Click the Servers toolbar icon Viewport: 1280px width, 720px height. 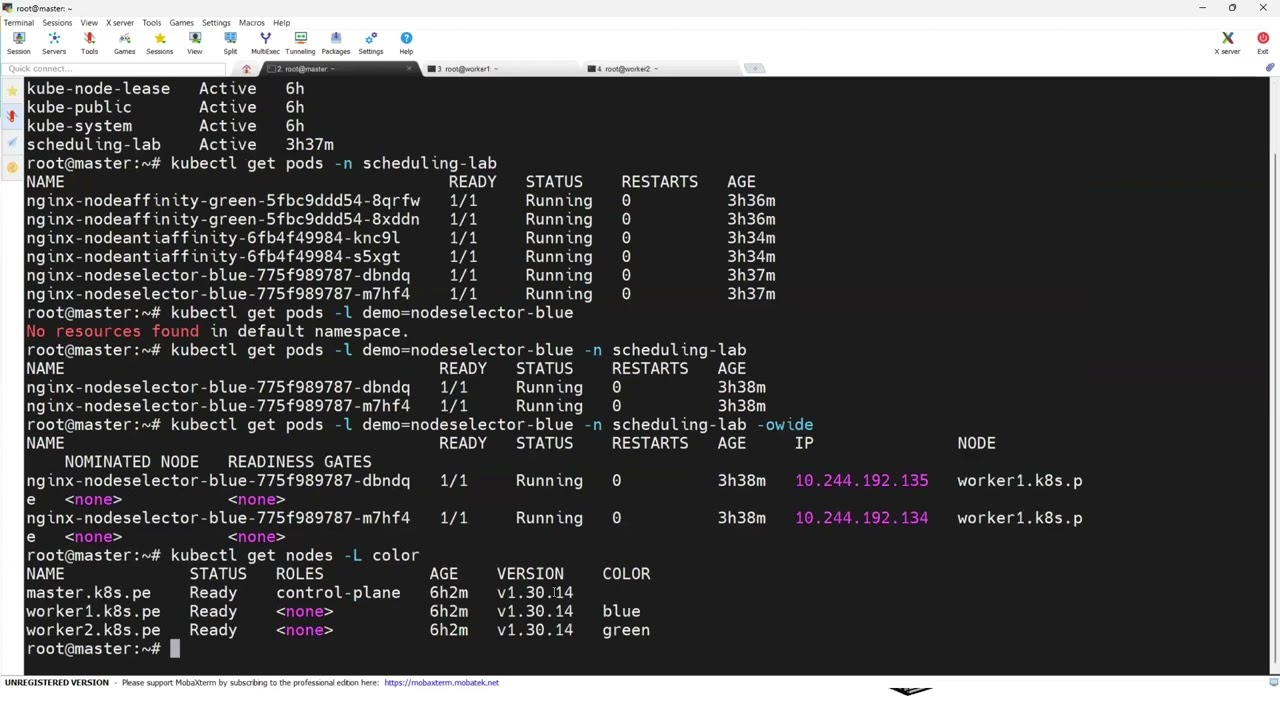tap(54, 43)
